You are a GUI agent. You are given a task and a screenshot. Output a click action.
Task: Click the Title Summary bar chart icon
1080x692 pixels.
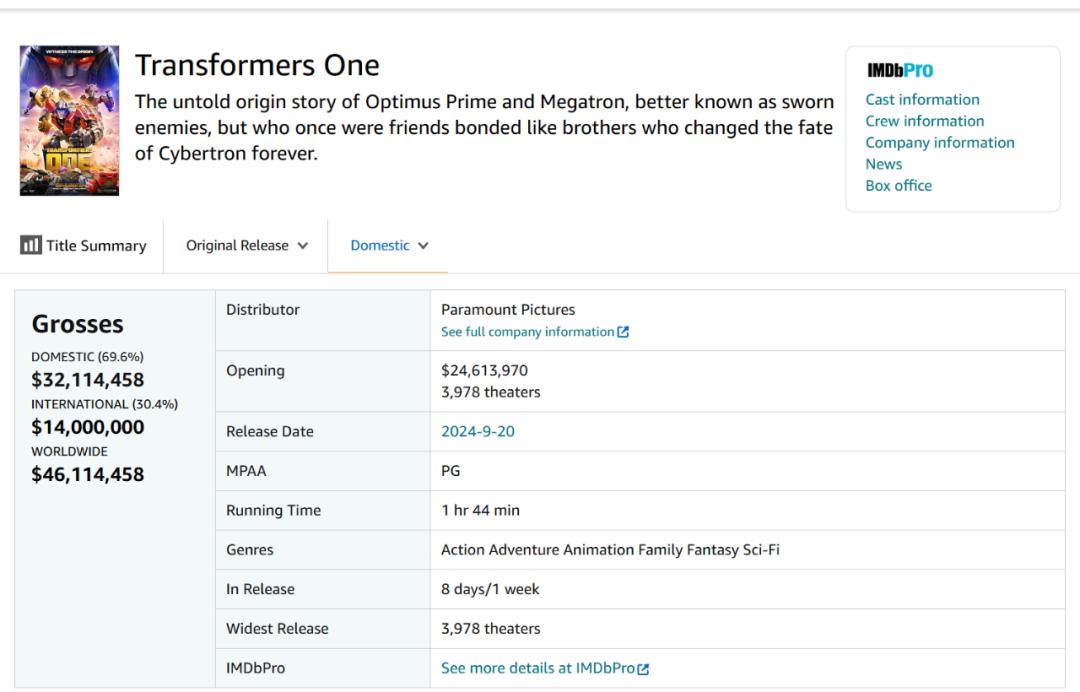(x=30, y=245)
